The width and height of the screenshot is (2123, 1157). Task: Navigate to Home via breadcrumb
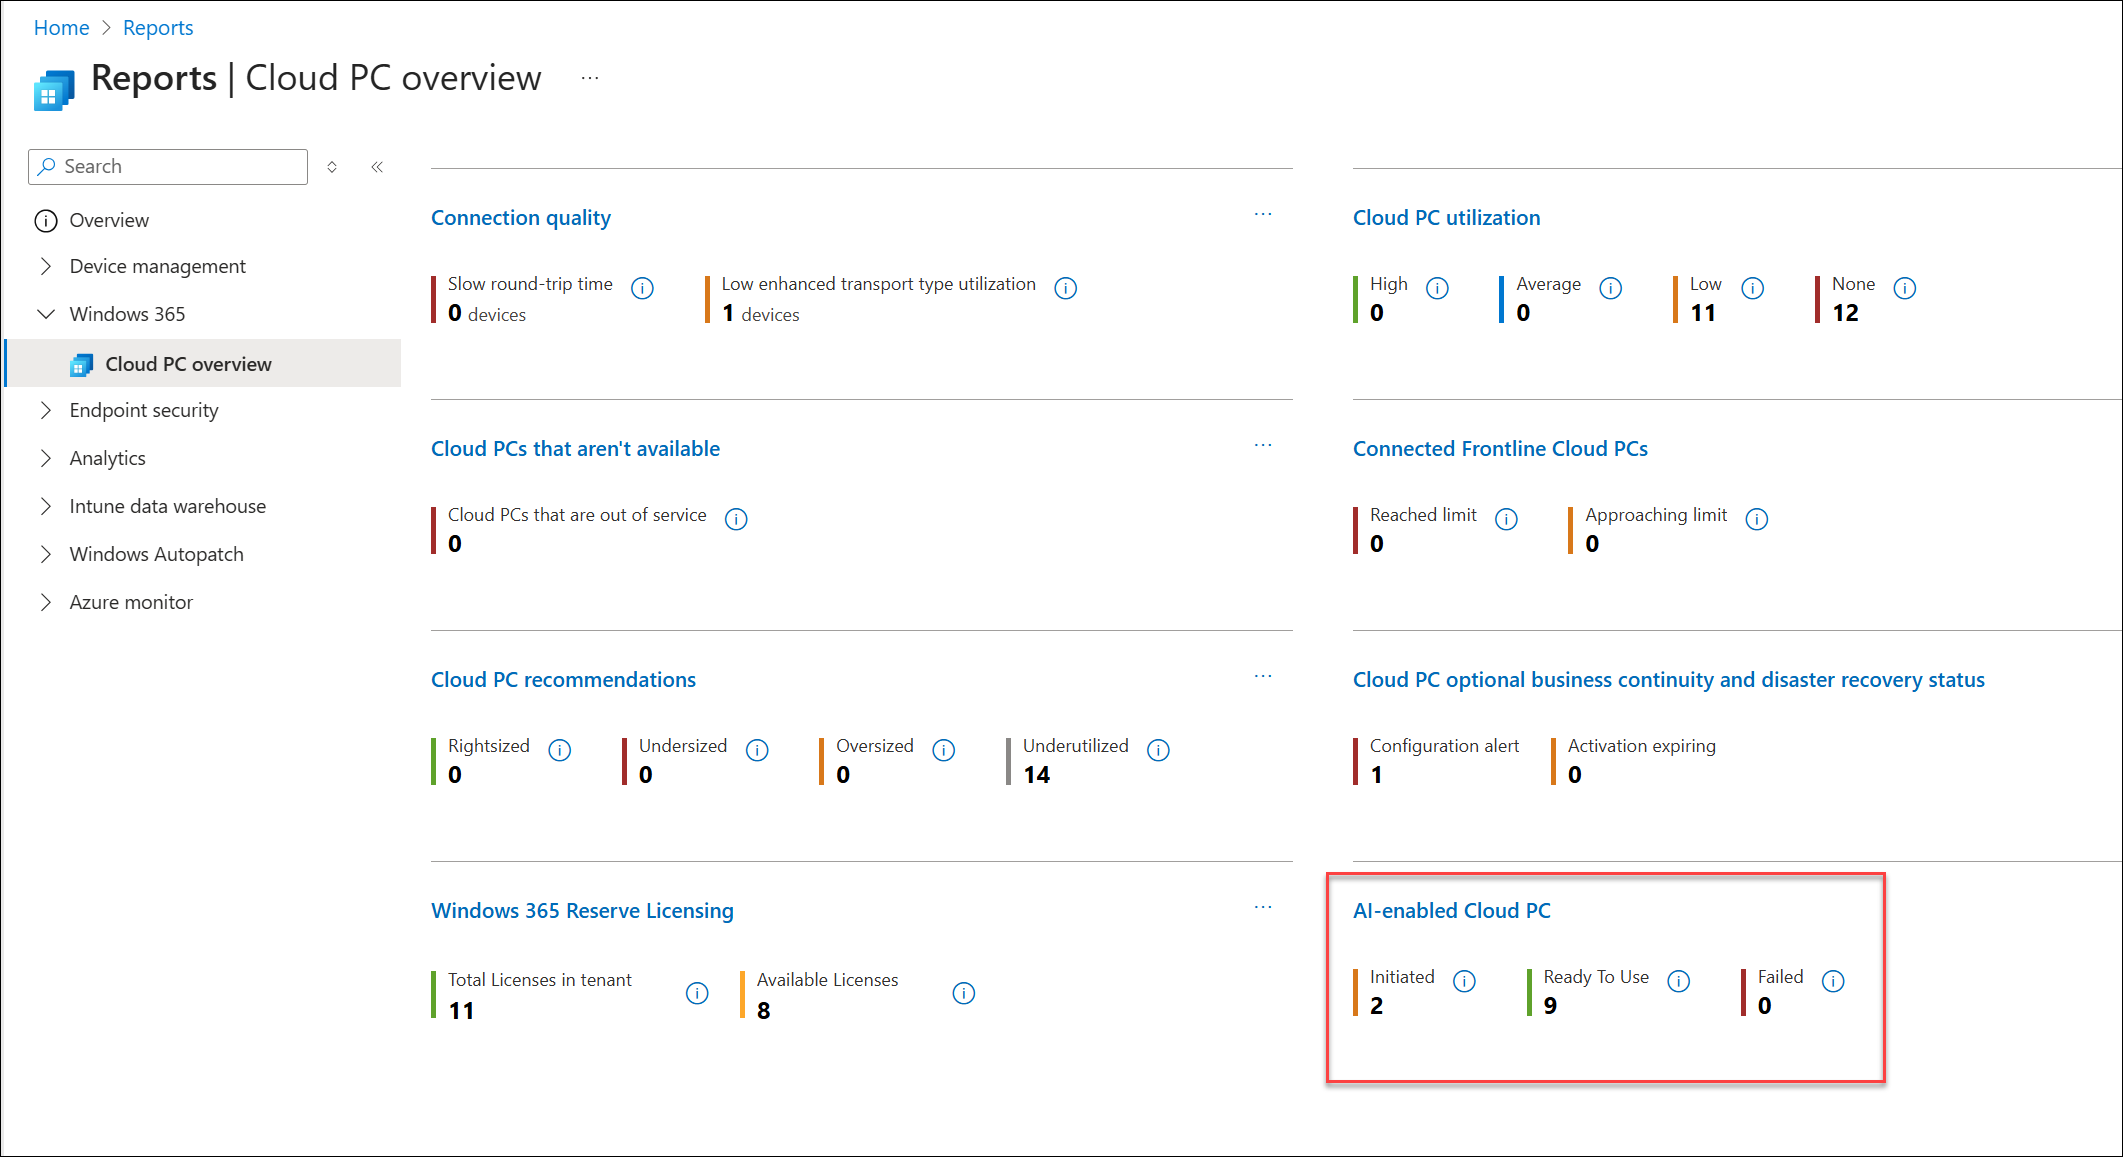[x=61, y=27]
